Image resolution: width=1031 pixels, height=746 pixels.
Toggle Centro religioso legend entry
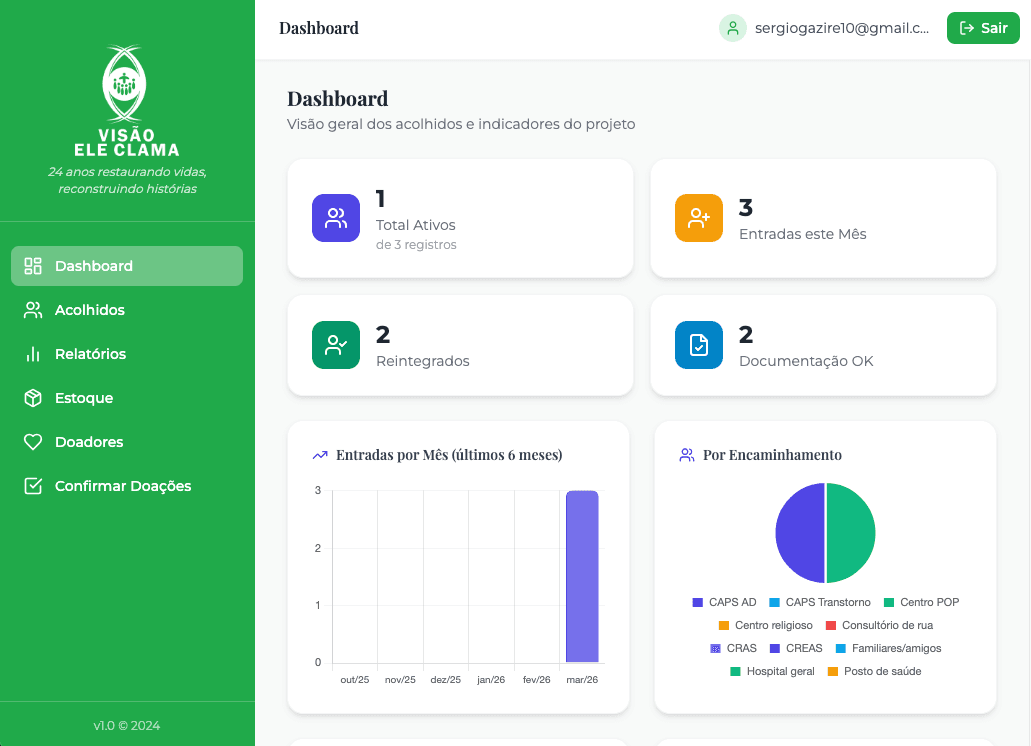(765, 626)
